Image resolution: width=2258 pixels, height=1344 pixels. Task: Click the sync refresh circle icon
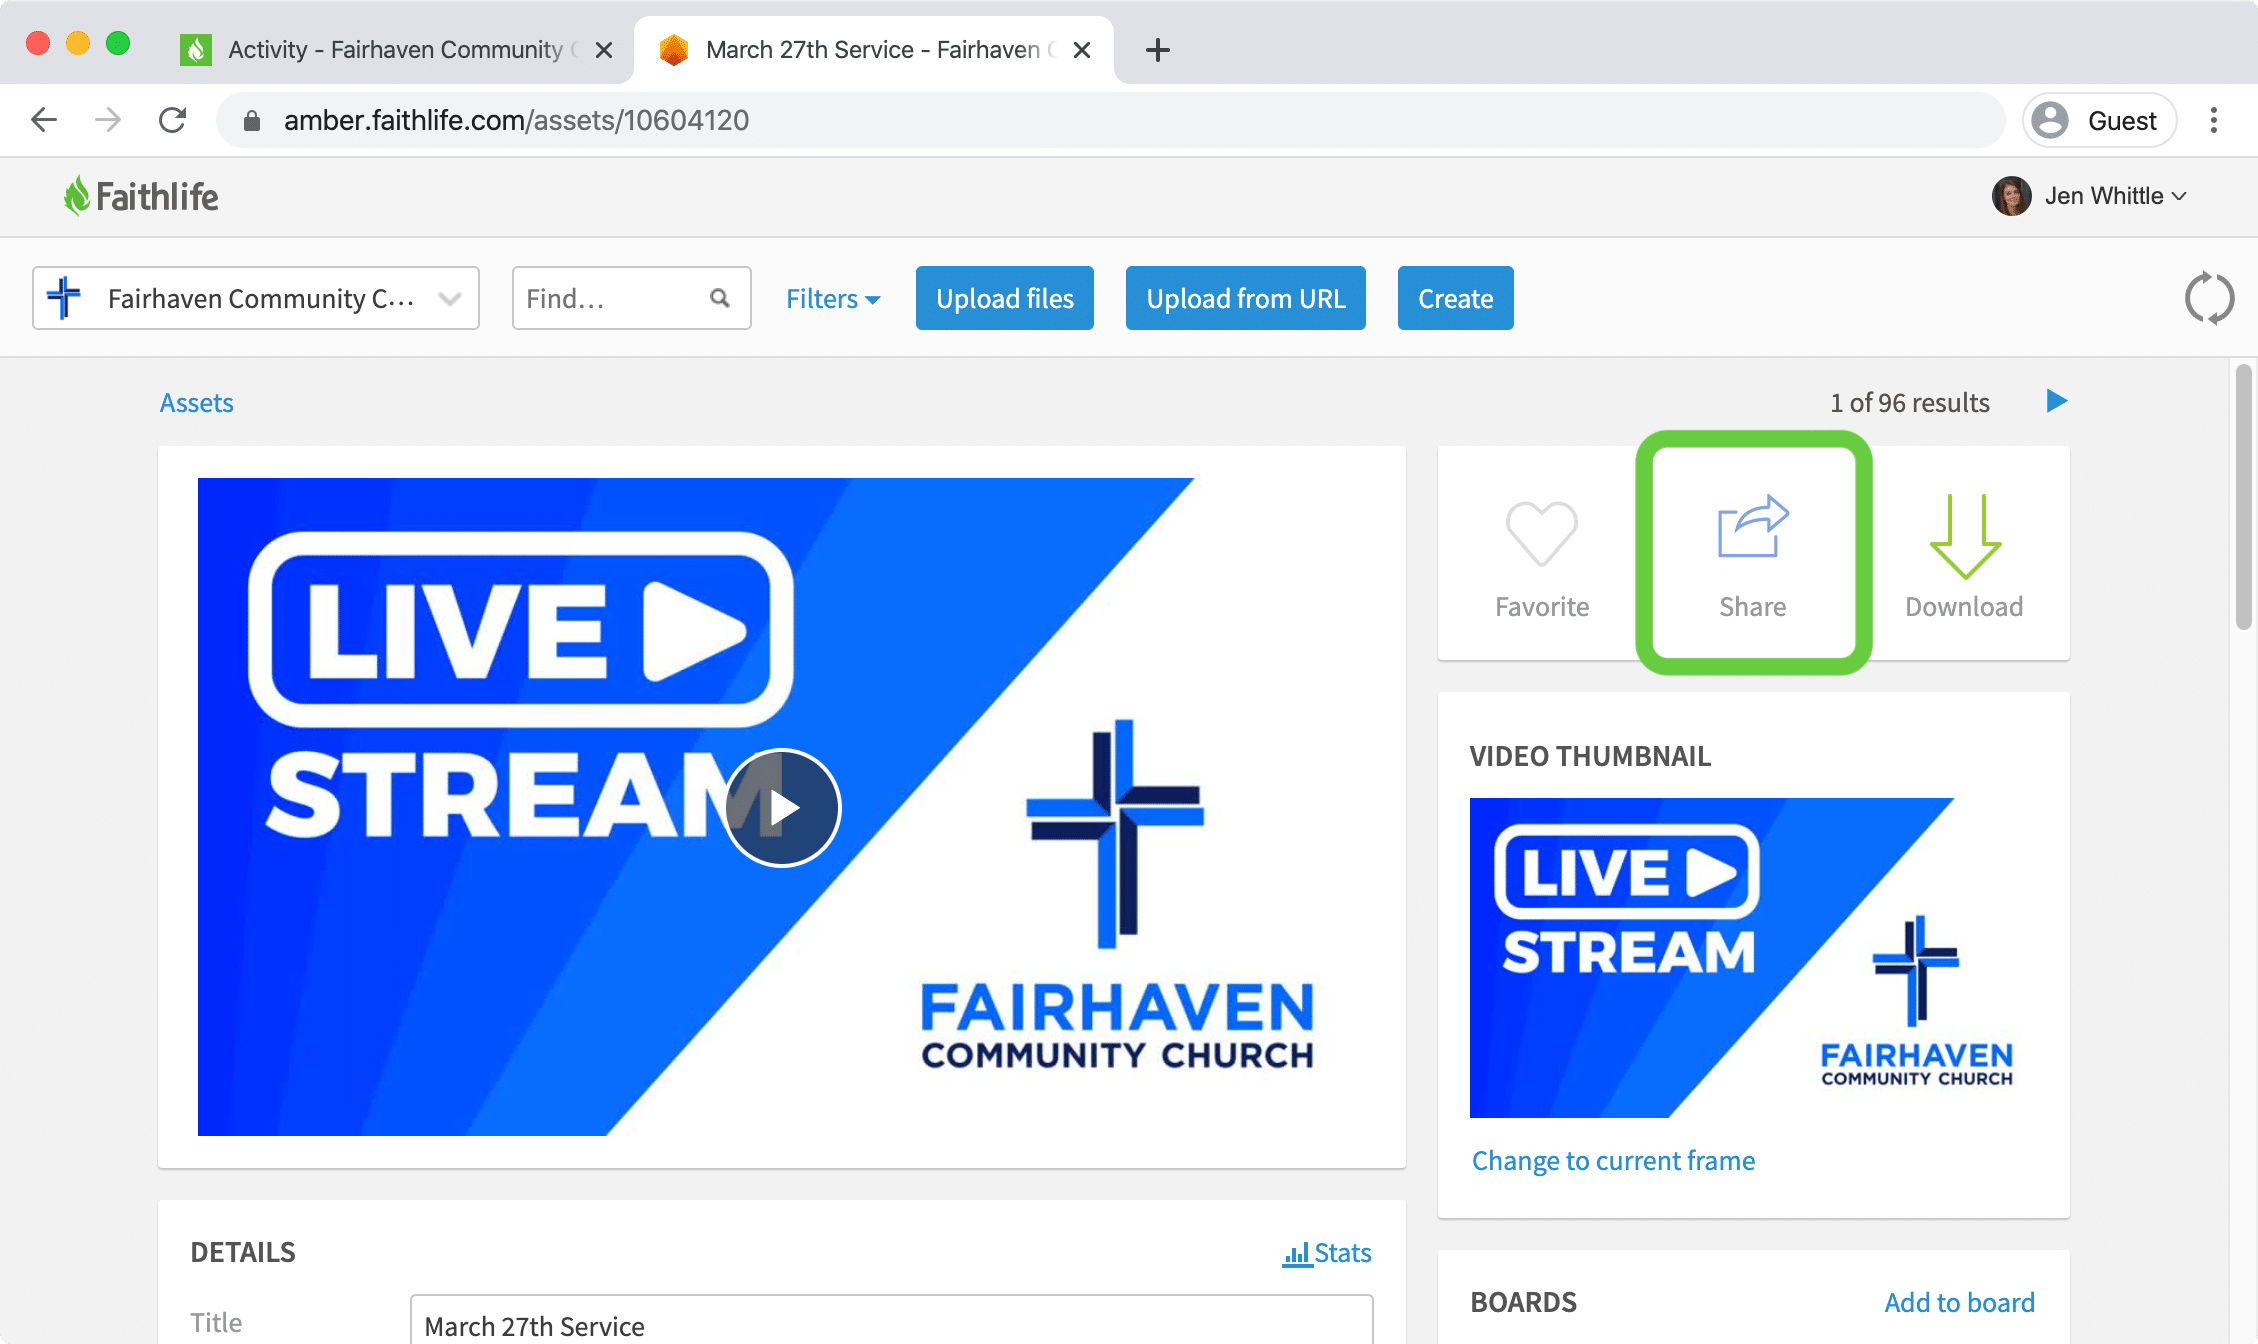[2209, 298]
